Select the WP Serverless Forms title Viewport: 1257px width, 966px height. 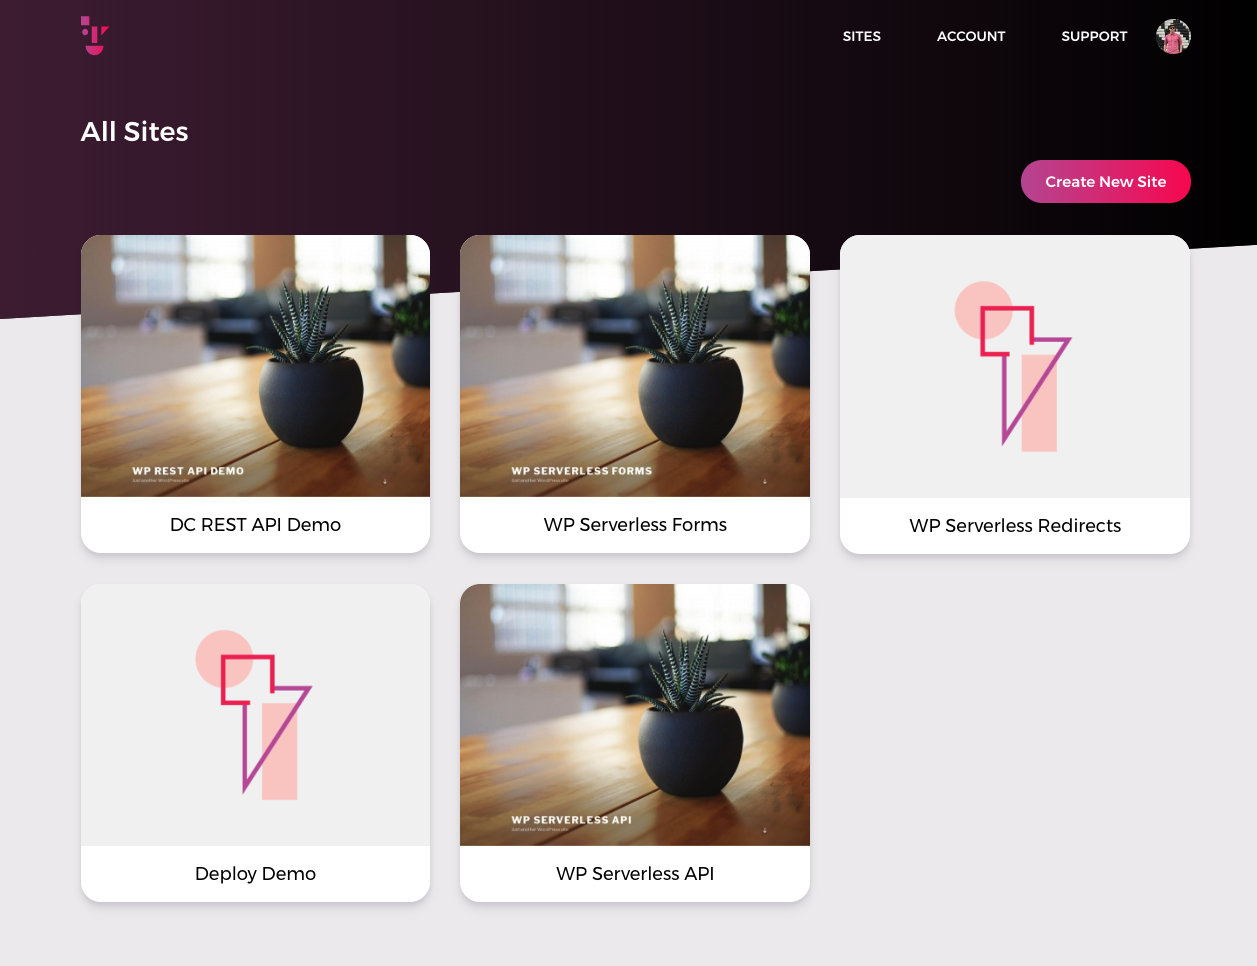click(x=635, y=525)
